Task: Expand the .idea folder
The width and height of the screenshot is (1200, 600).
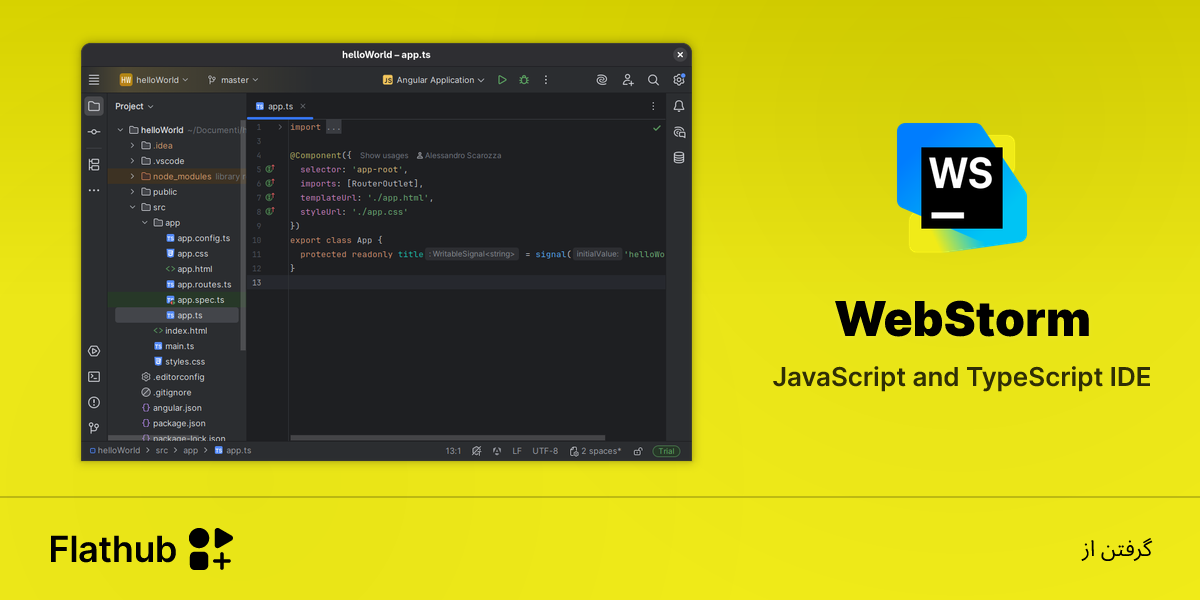Action: pos(132,145)
